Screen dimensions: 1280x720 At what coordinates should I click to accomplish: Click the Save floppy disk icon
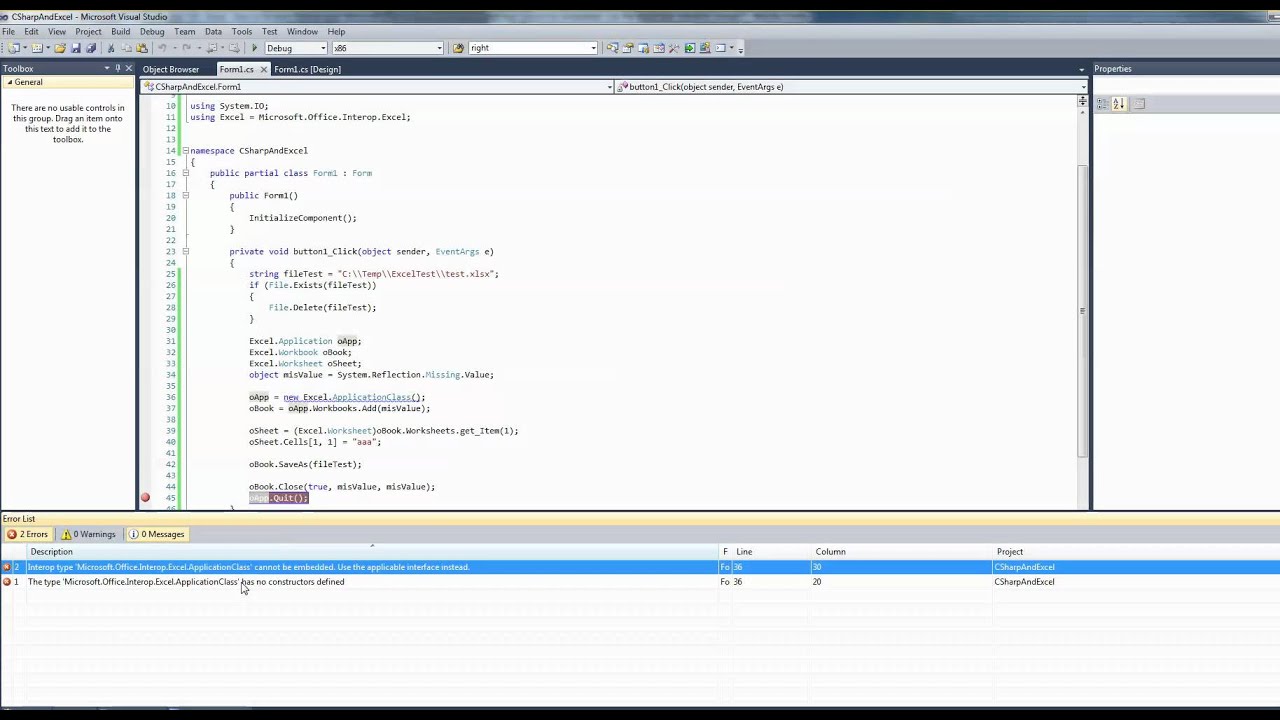click(x=75, y=48)
